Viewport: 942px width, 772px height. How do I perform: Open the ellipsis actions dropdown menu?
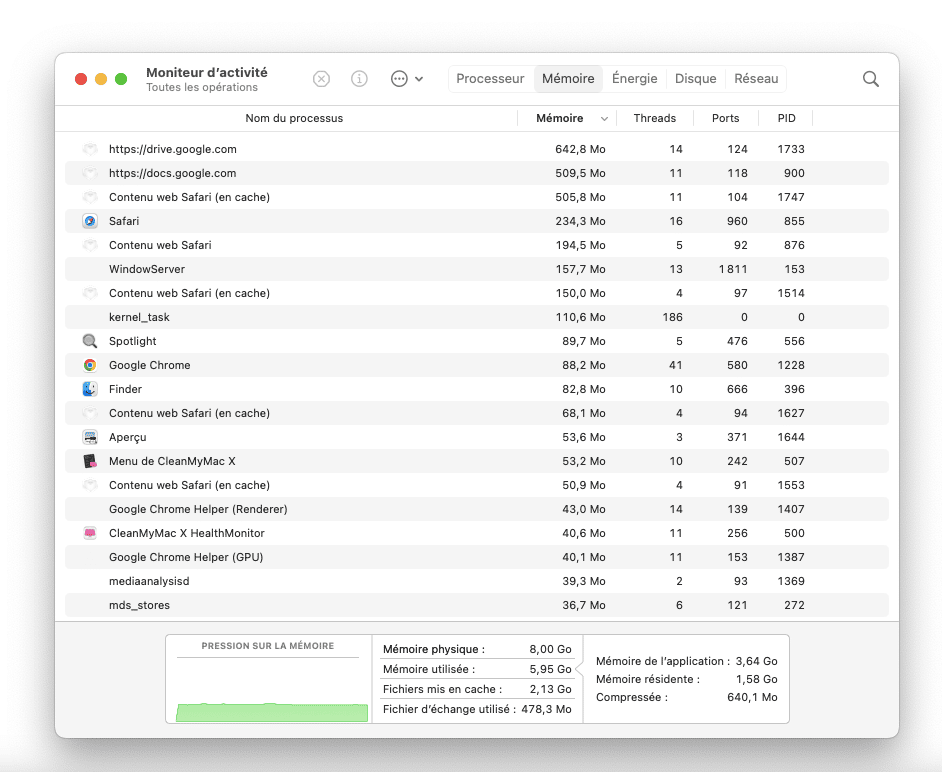click(406, 79)
